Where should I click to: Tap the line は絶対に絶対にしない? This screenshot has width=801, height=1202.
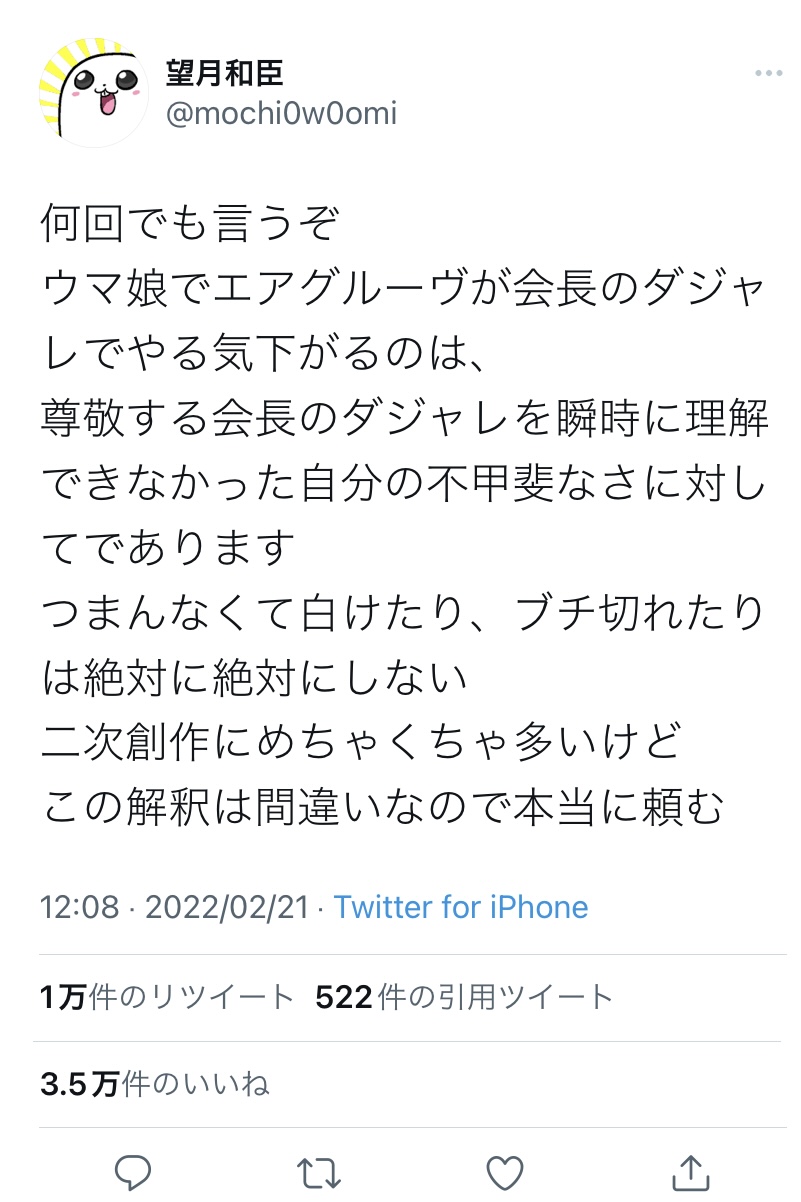255,678
